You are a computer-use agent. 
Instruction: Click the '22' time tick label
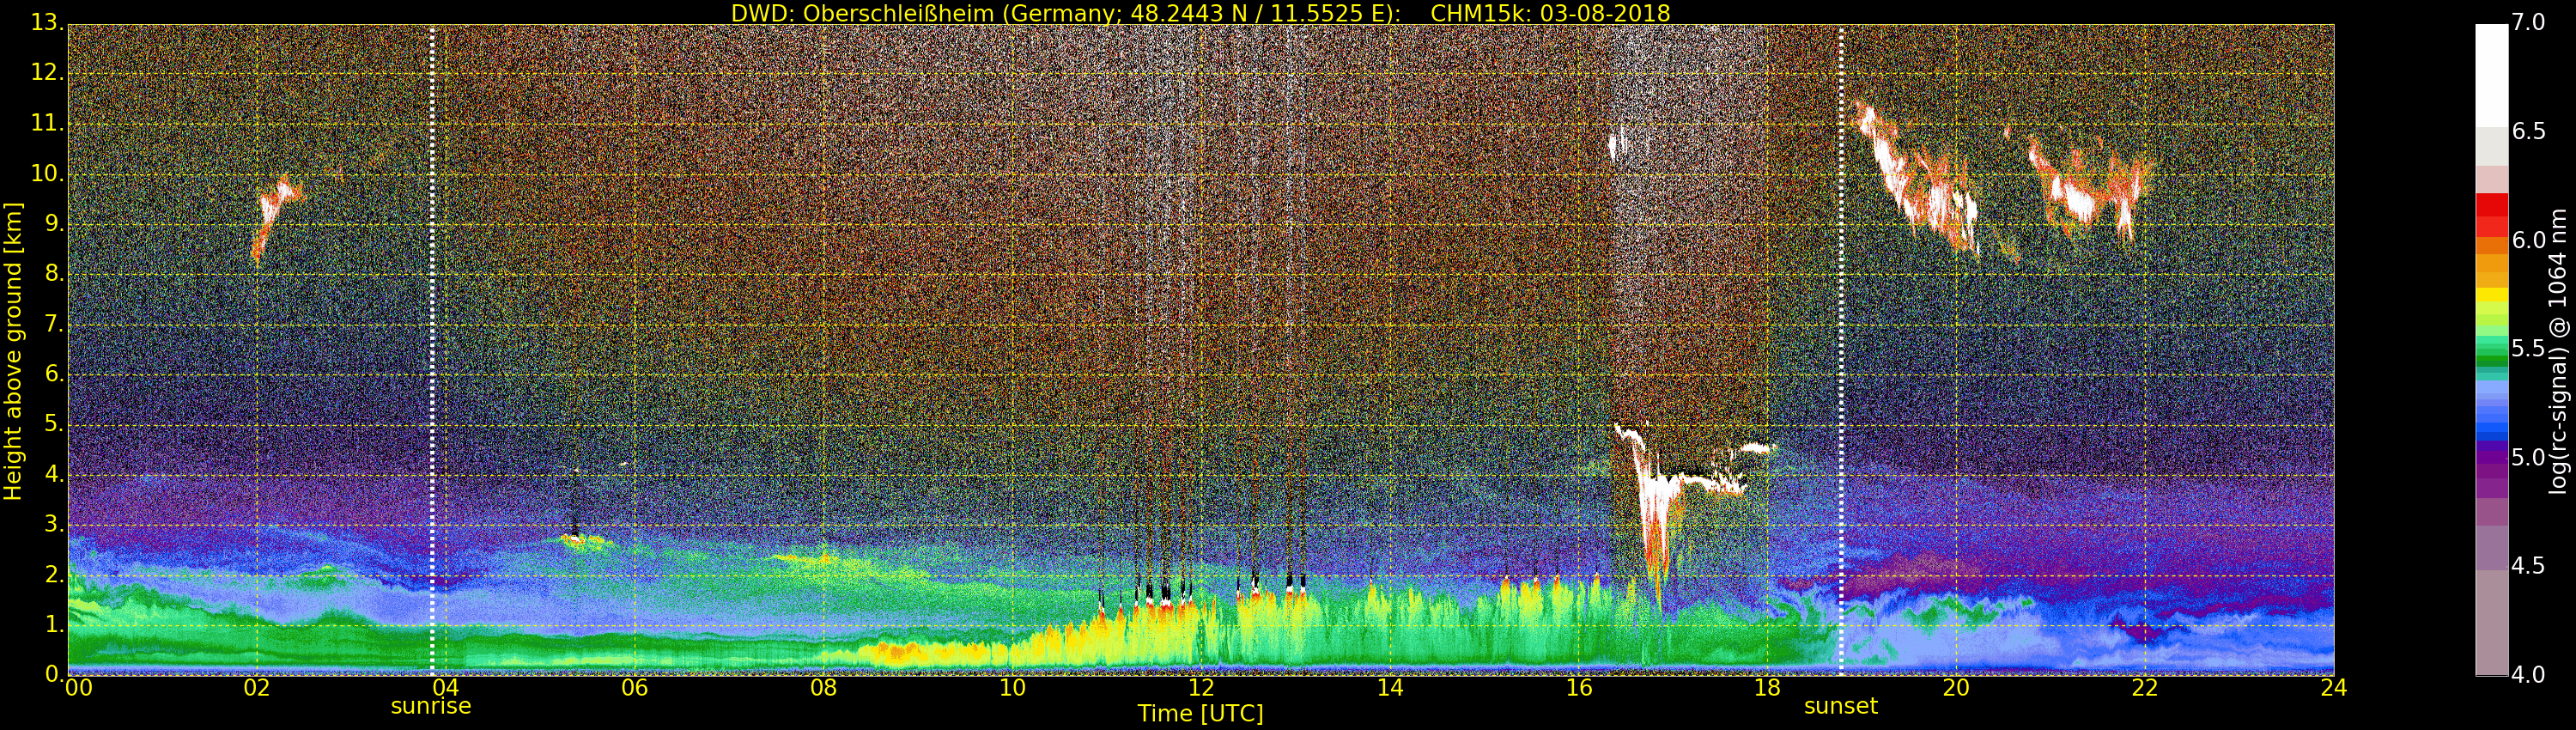click(2145, 688)
